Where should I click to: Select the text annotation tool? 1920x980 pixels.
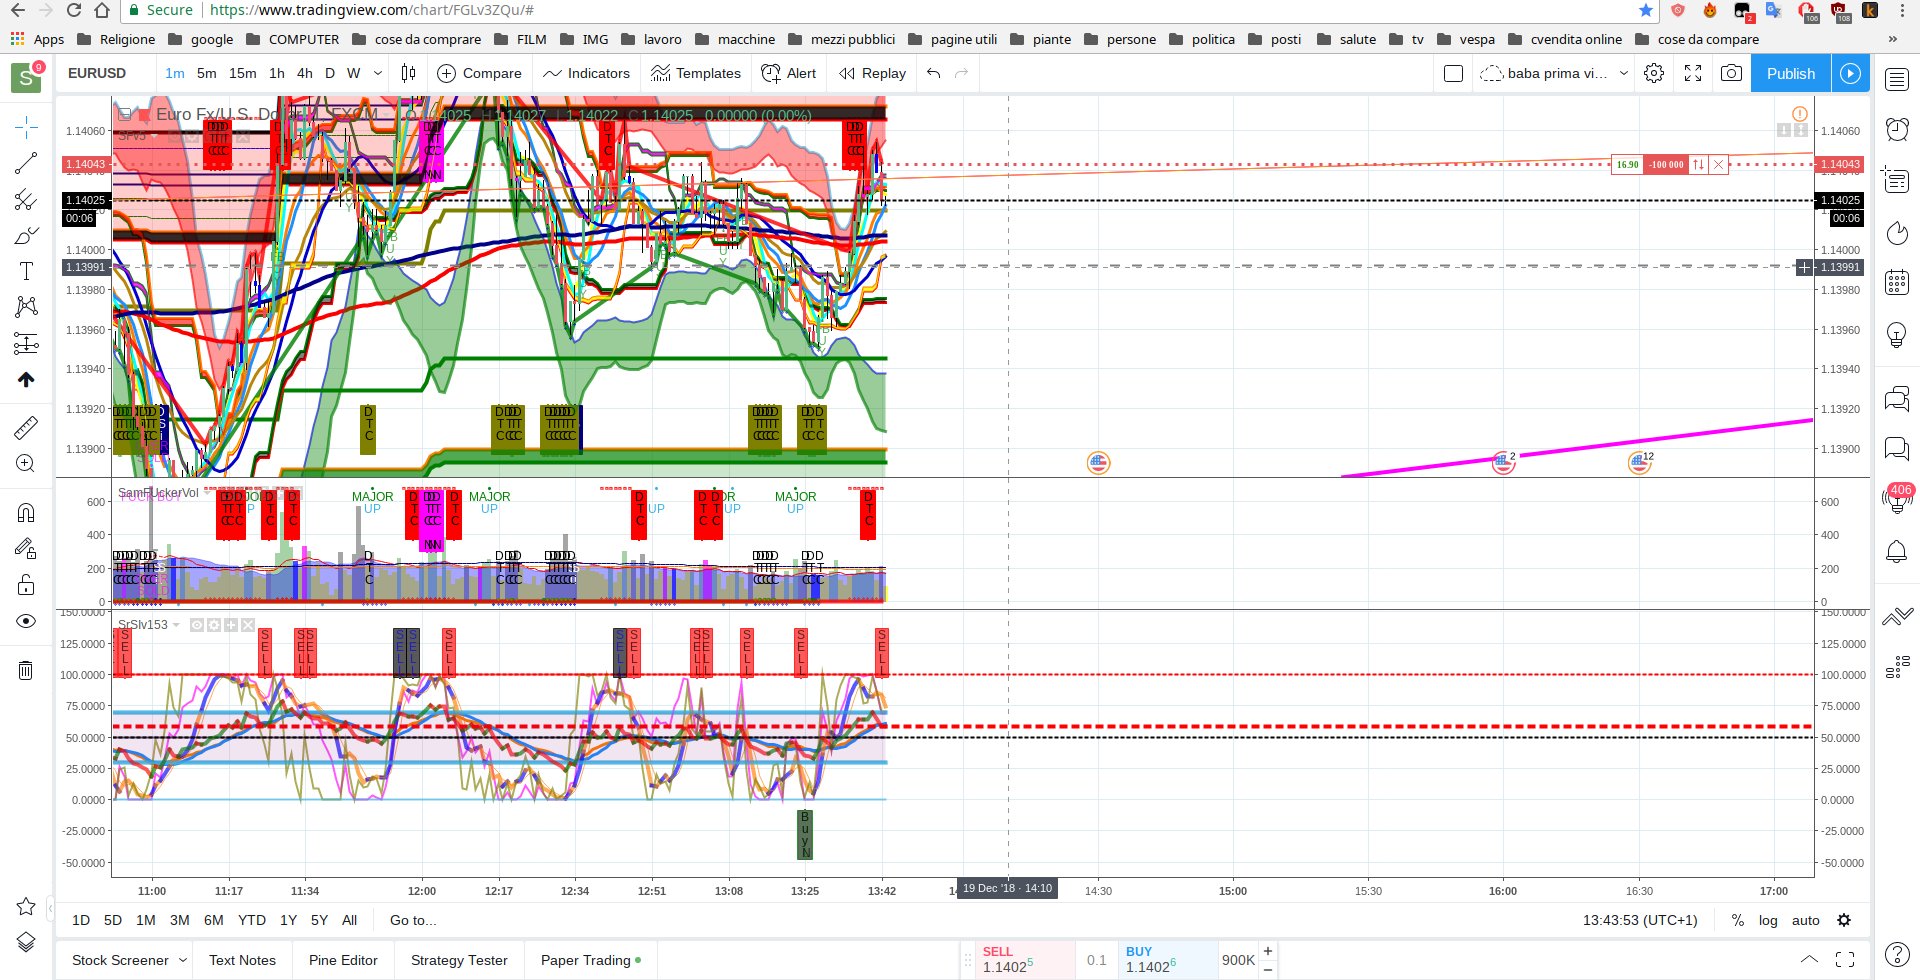(26, 271)
